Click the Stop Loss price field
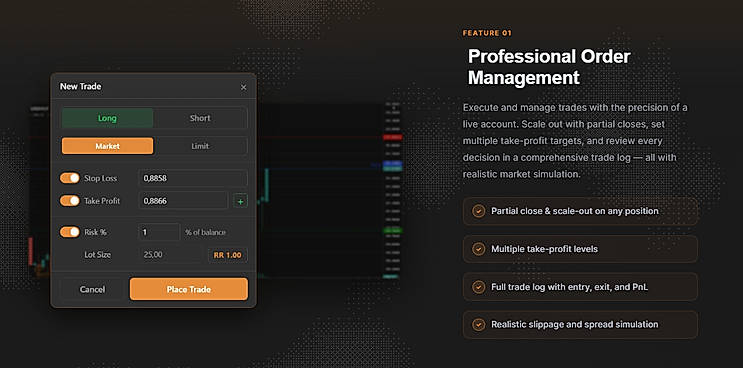743x368 pixels. pyautogui.click(x=193, y=179)
